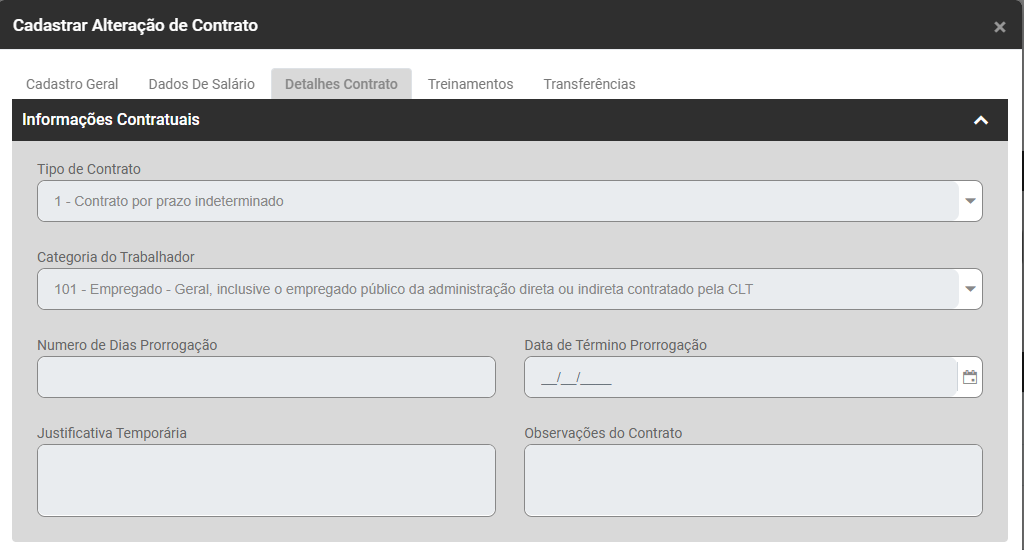The height and width of the screenshot is (550, 1024).
Task: Select the worker category field showing 101 - Empregado
Action: (x=497, y=289)
